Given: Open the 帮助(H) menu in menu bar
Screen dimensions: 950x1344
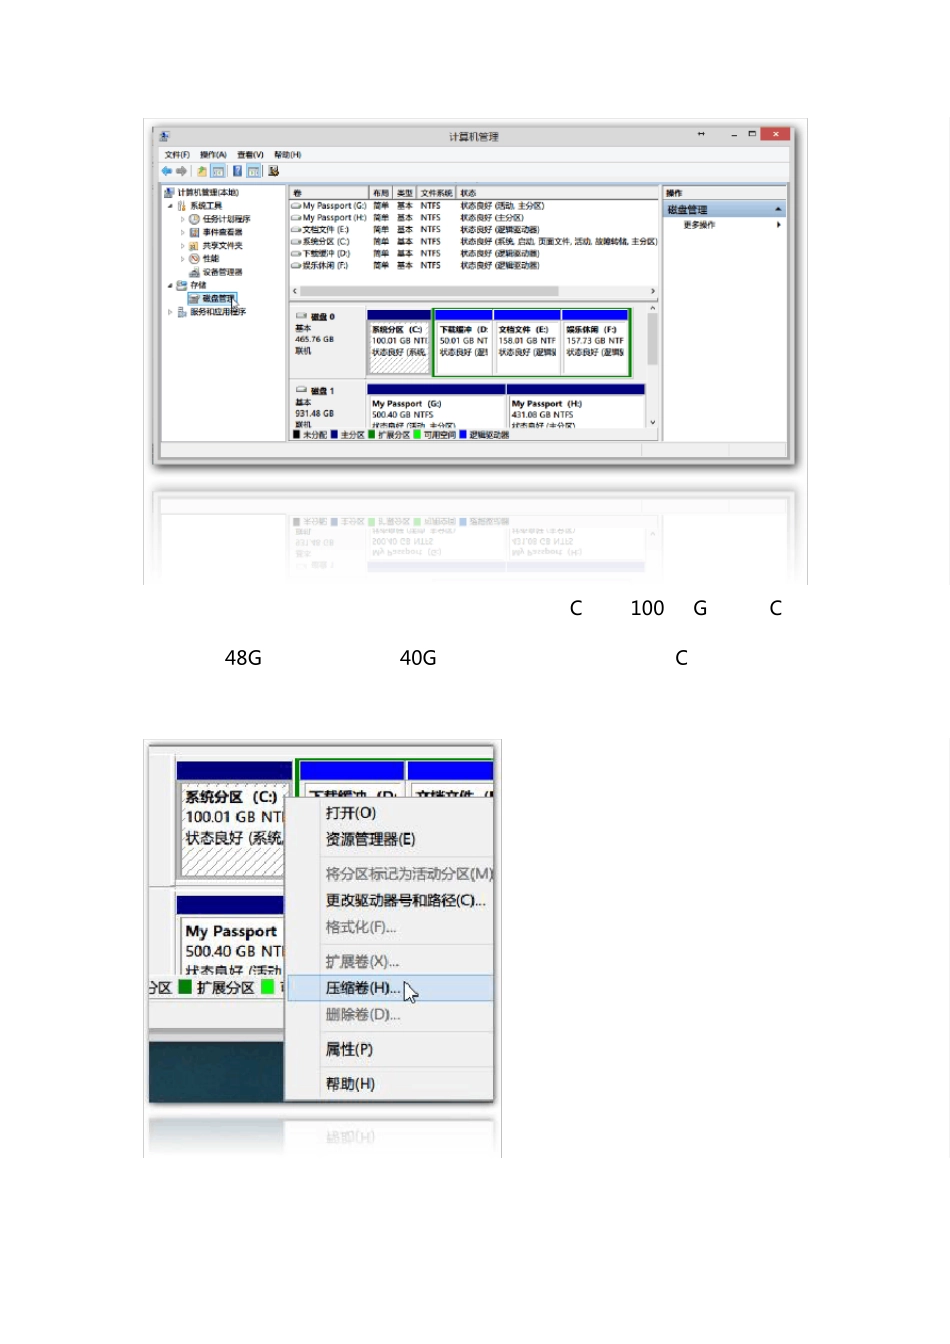Looking at the screenshot, I should point(287,155).
